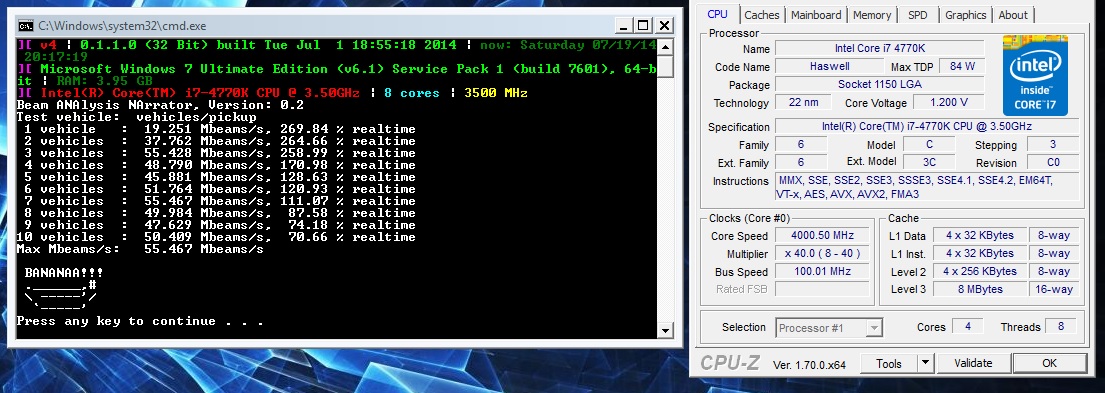Viewport: 1105px width, 393px height.
Task: Click the Specification field in CPU-Z
Action: pyautogui.click(x=927, y=127)
